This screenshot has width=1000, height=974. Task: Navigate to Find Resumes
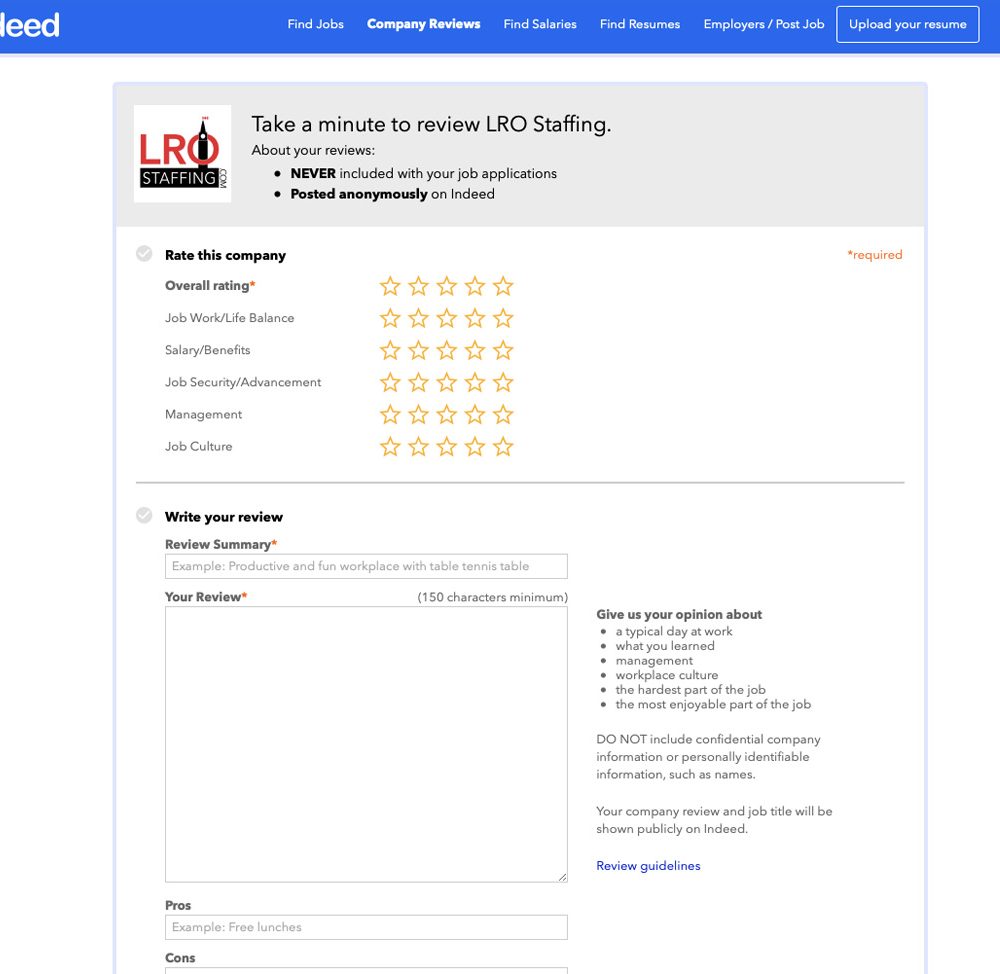(x=640, y=24)
